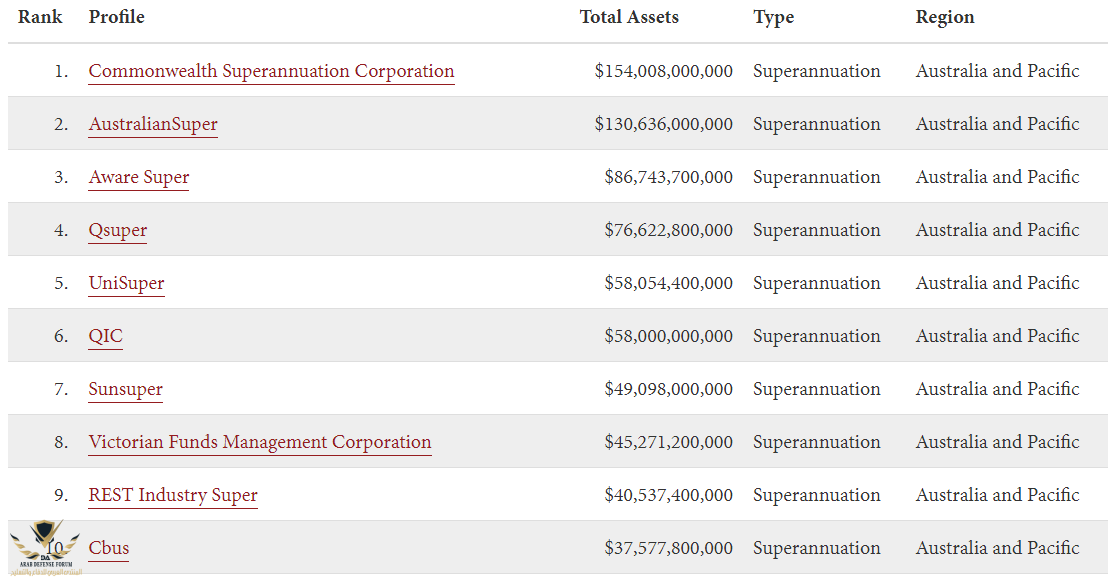This screenshot has height=578, width=1112.
Task: Click the Profile column header
Action: pos(116,17)
